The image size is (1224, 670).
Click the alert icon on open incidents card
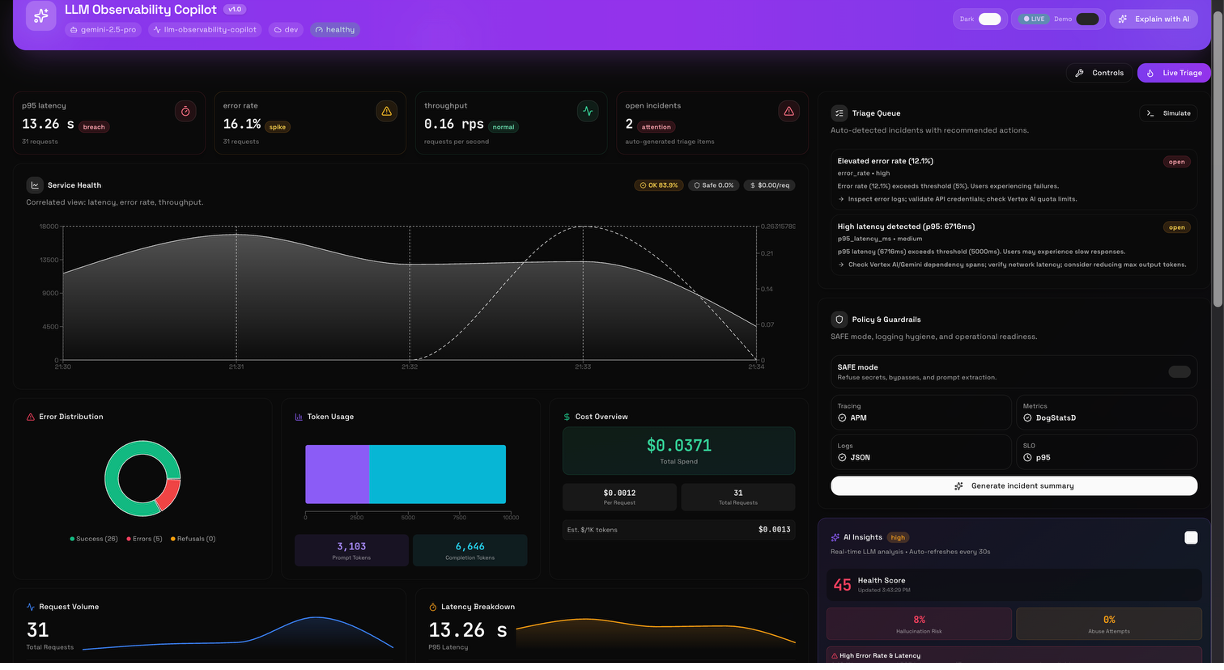(787, 111)
